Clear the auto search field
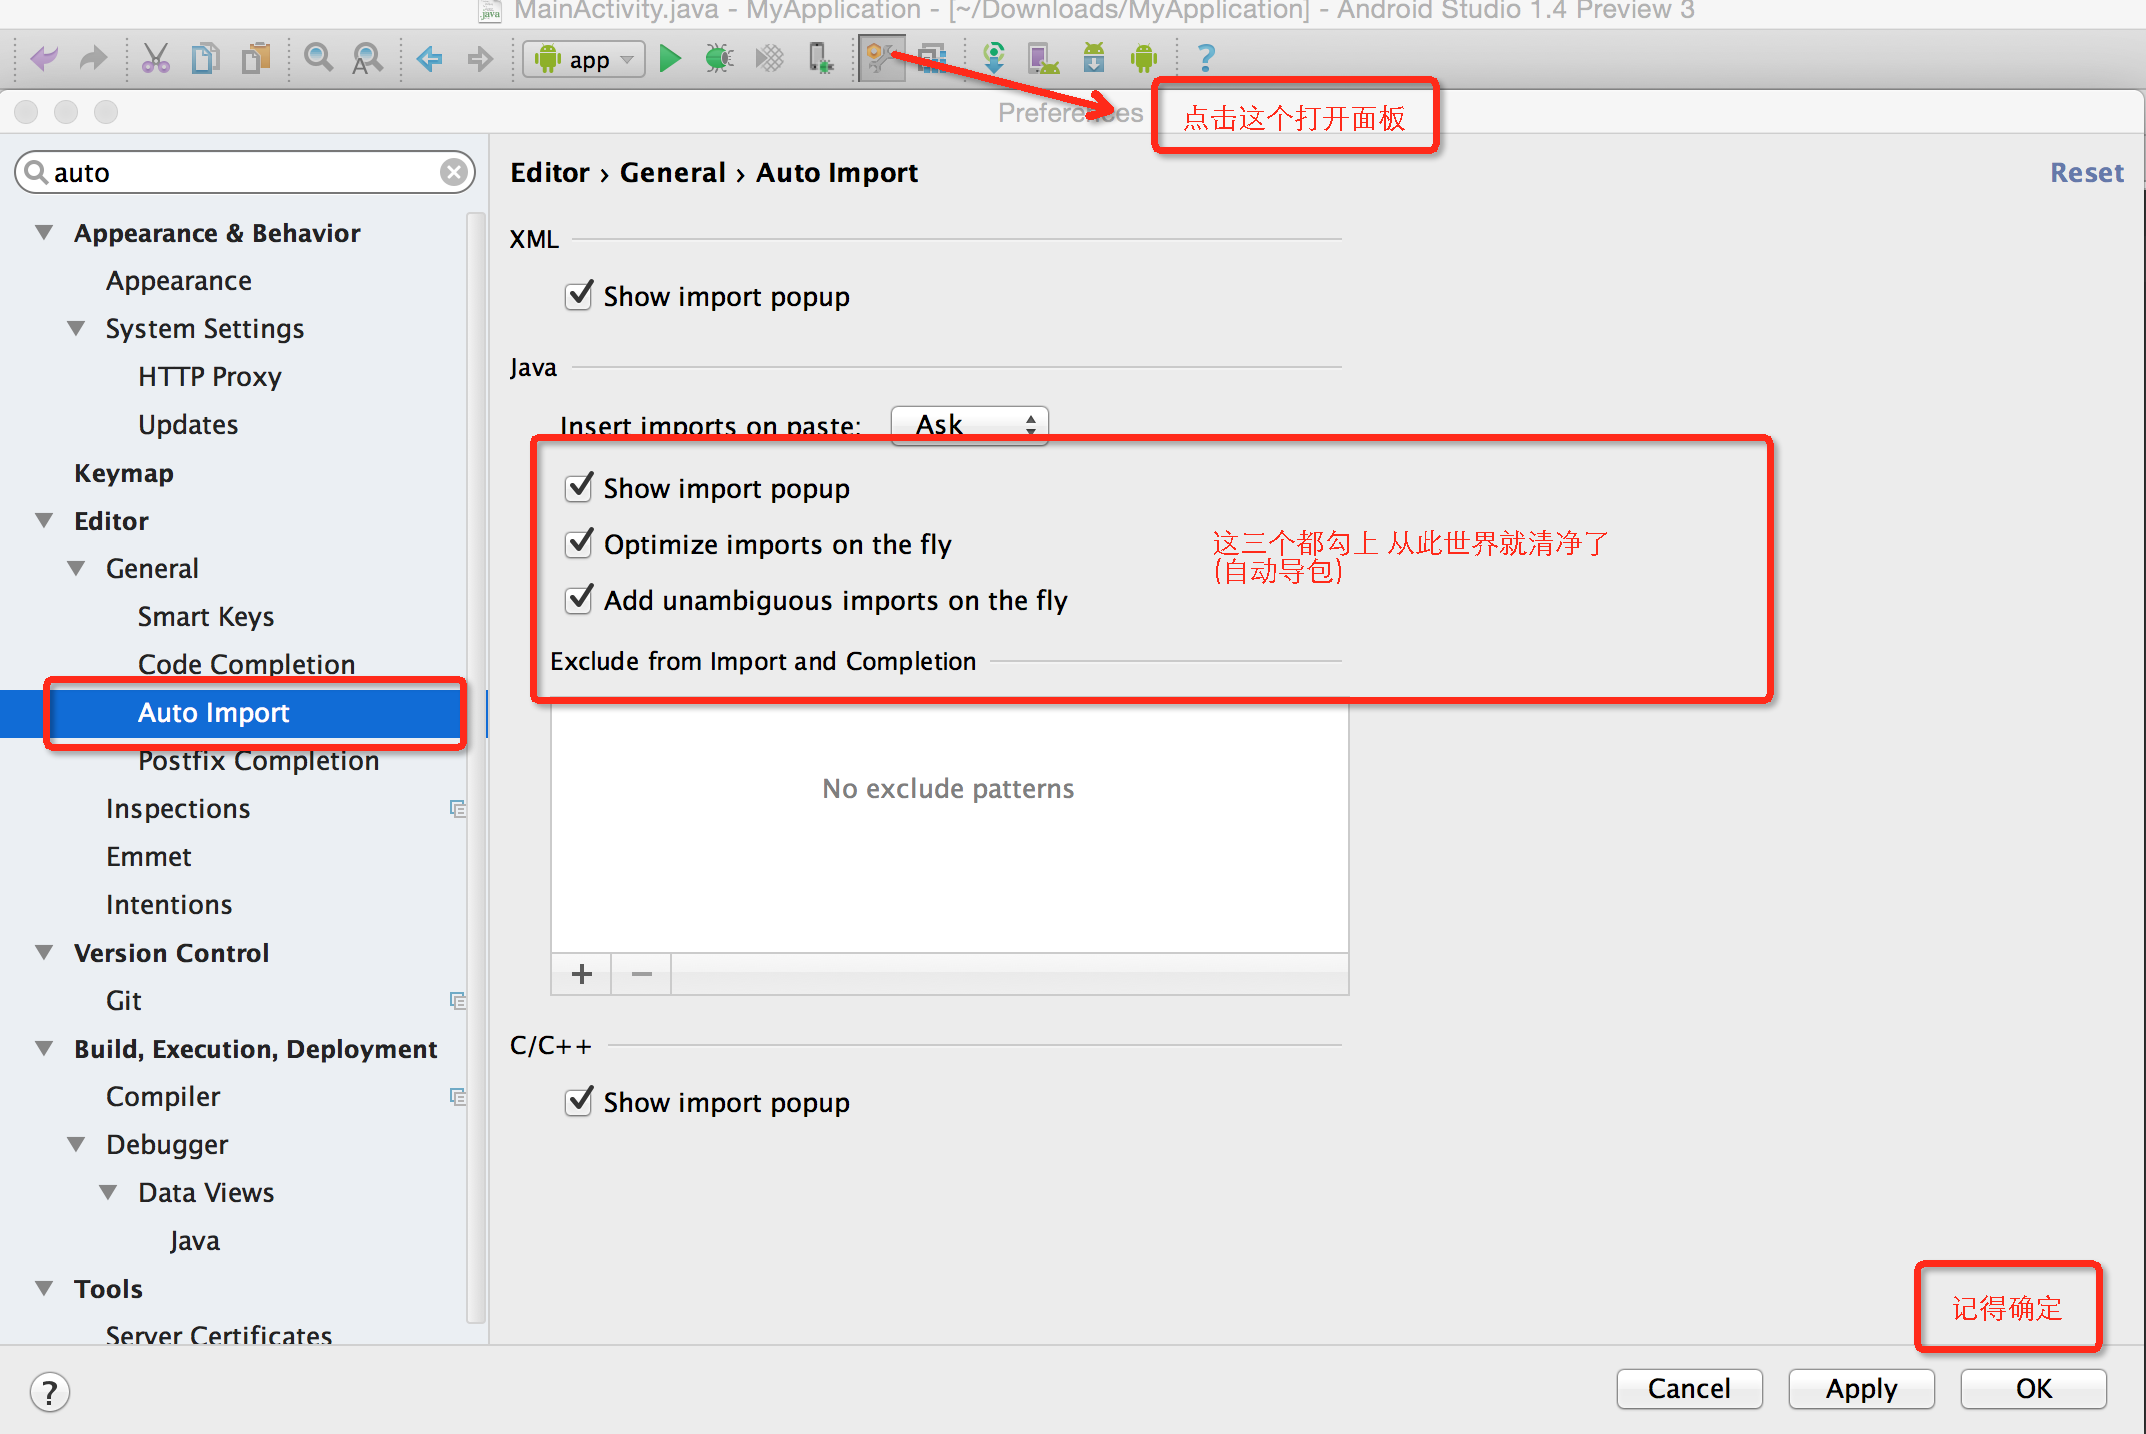 point(455,171)
